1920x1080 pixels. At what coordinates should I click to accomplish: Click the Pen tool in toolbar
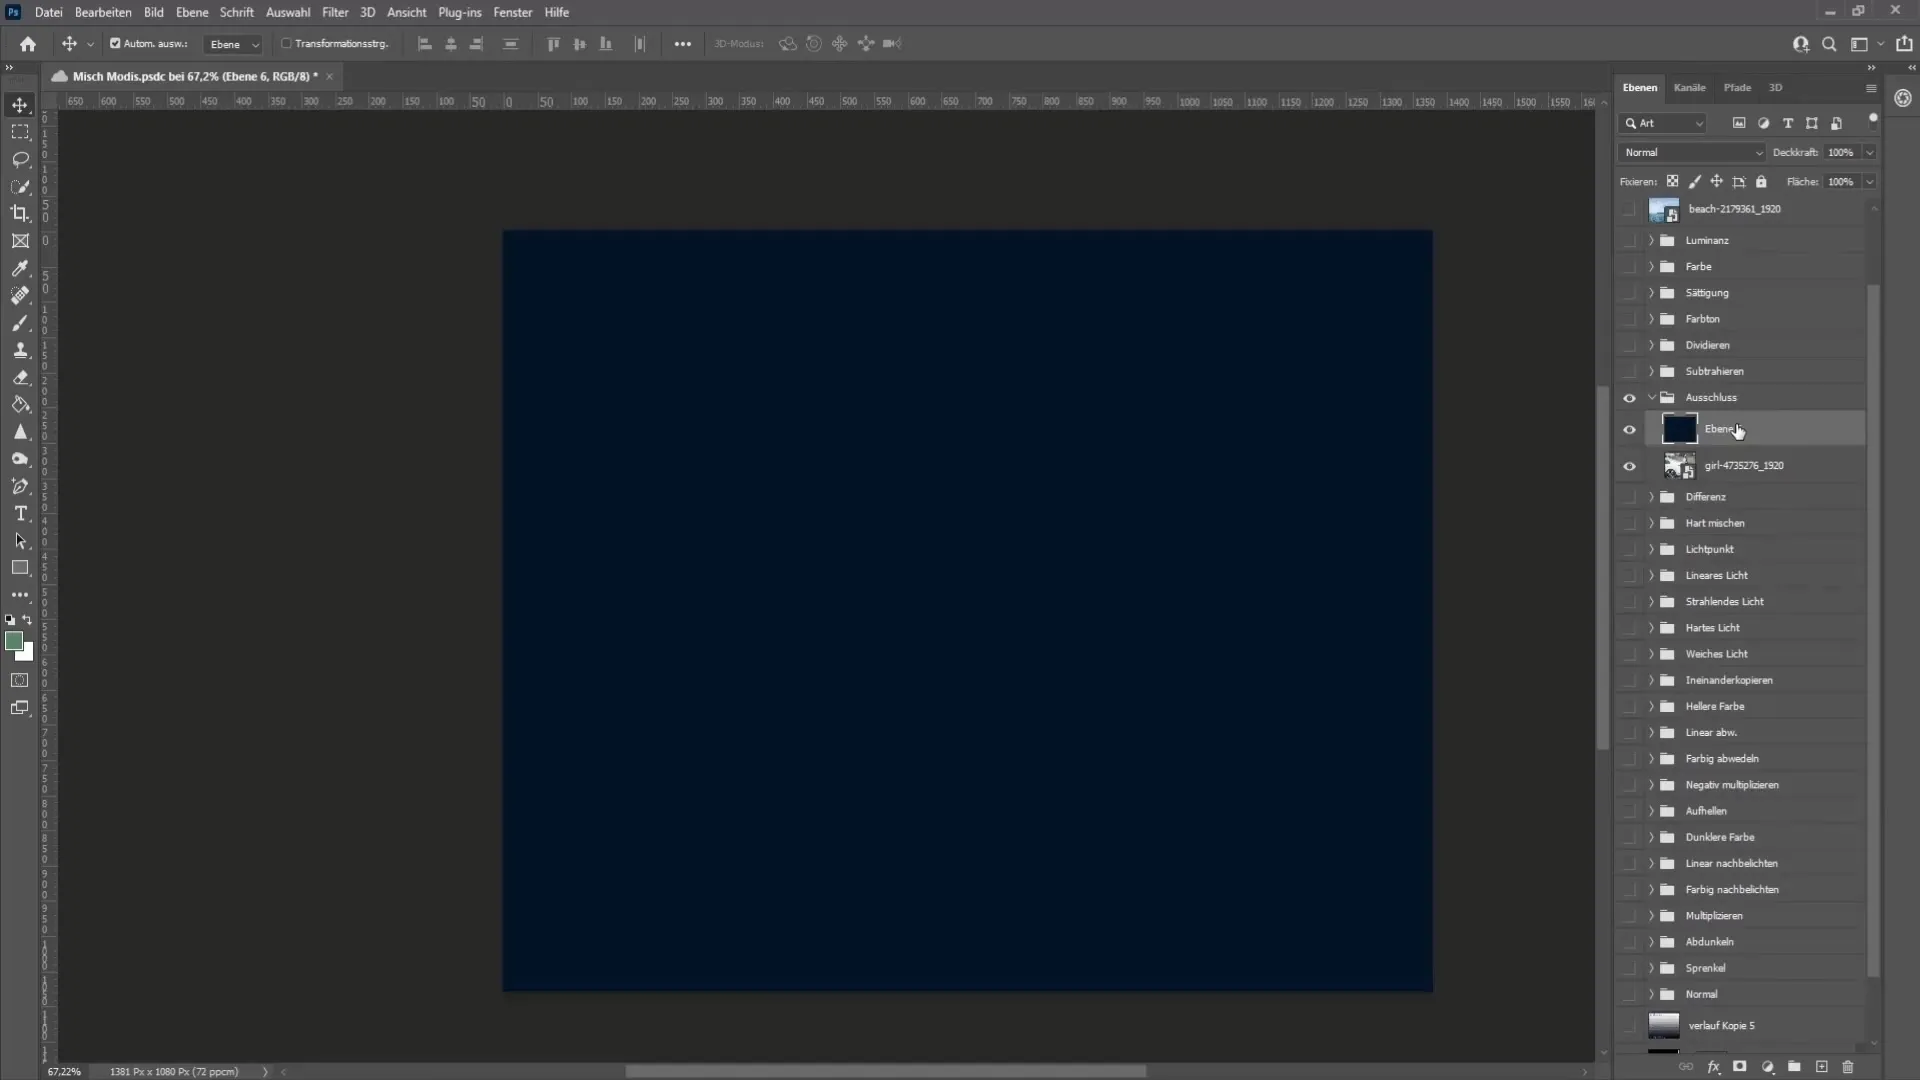[20, 487]
